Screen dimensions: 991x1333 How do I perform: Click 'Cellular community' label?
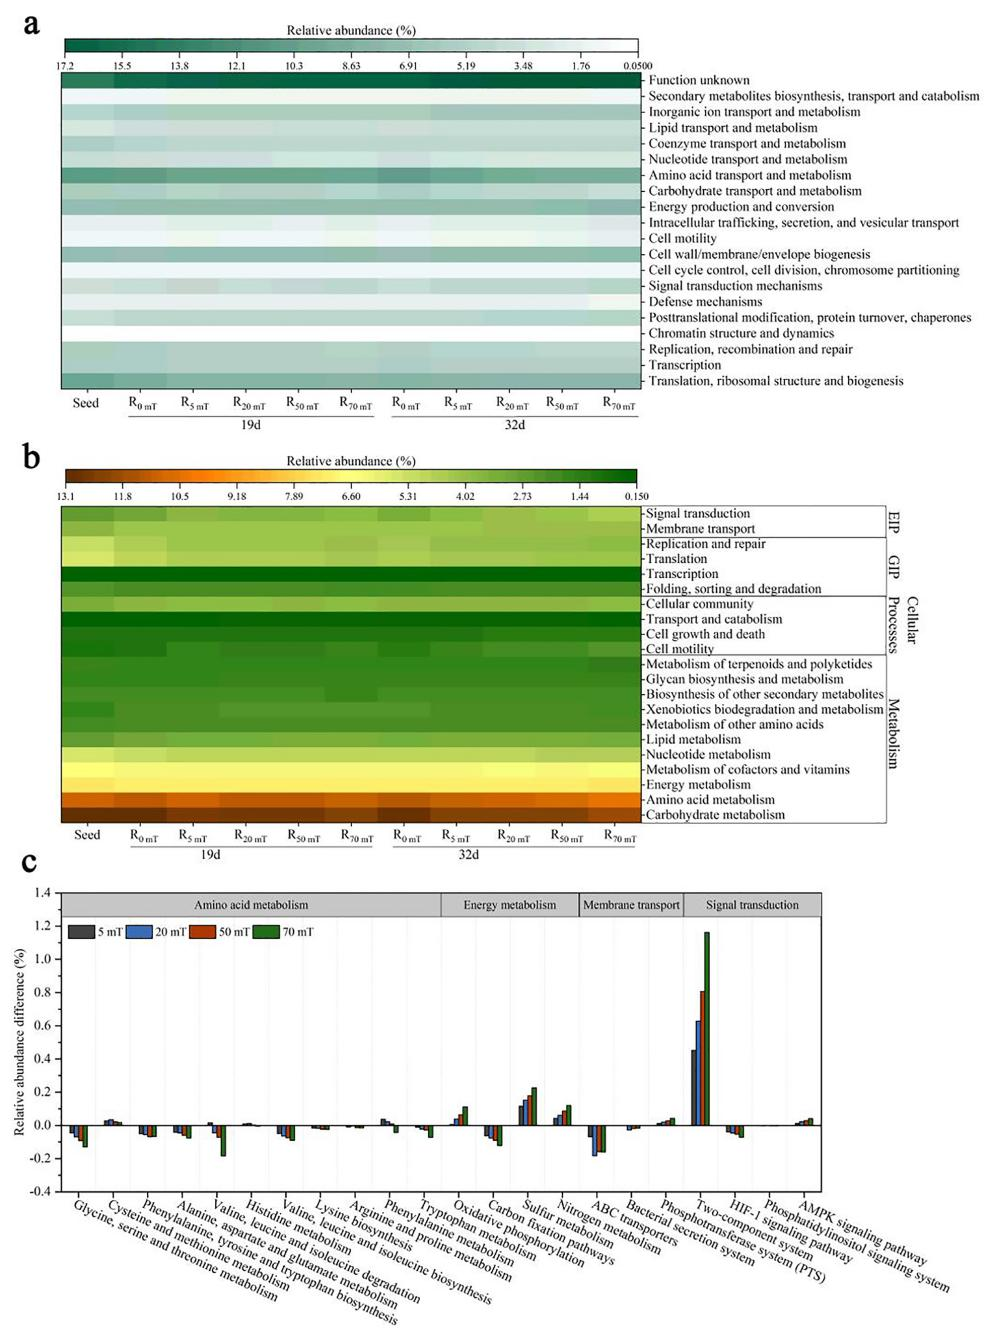click(699, 604)
